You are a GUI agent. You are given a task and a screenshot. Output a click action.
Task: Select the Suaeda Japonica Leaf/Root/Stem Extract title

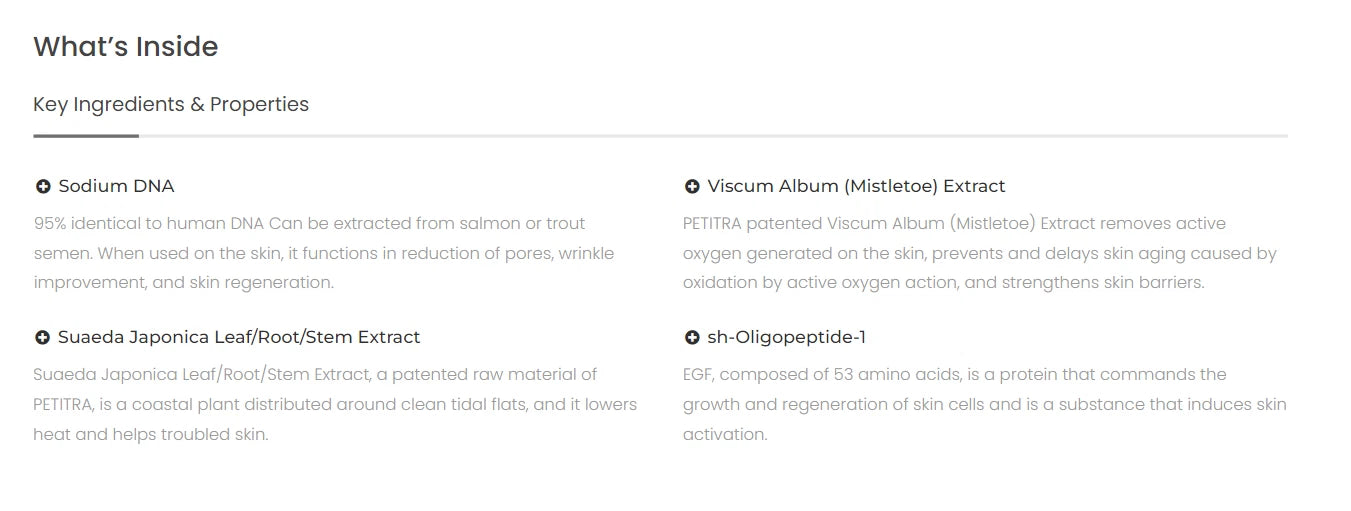coord(239,337)
